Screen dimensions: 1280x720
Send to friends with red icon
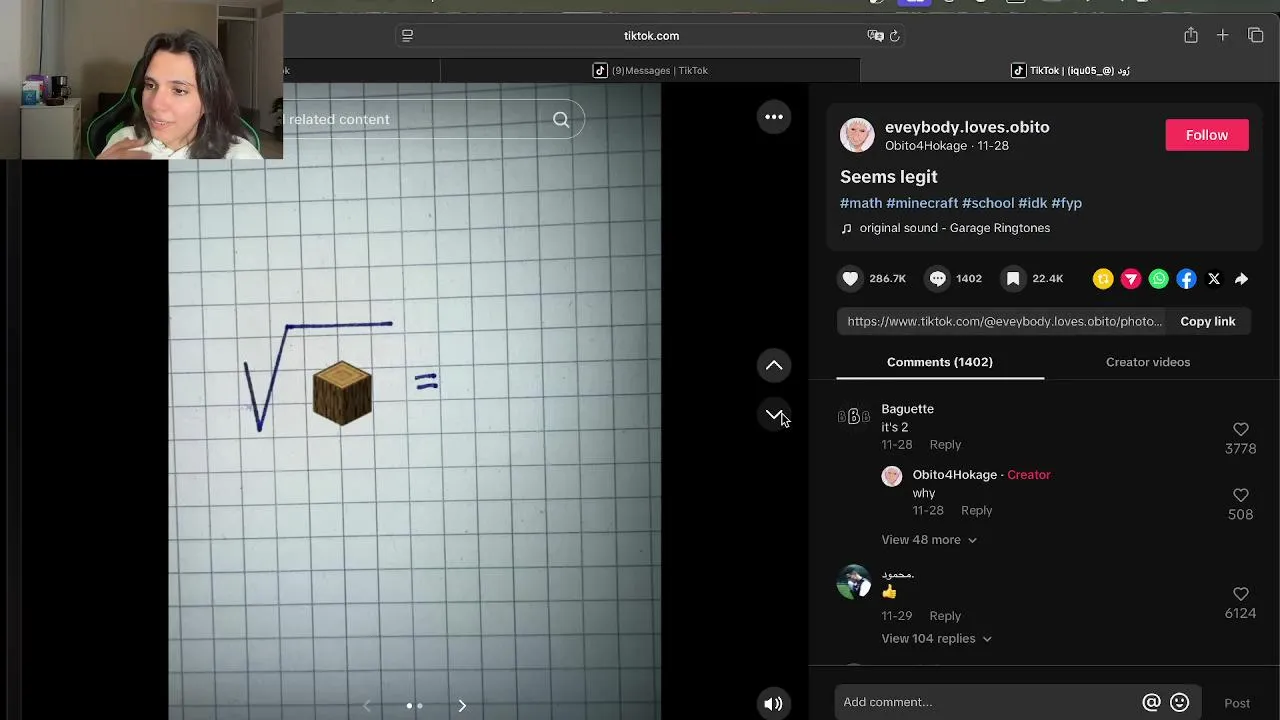pyautogui.click(x=1131, y=279)
